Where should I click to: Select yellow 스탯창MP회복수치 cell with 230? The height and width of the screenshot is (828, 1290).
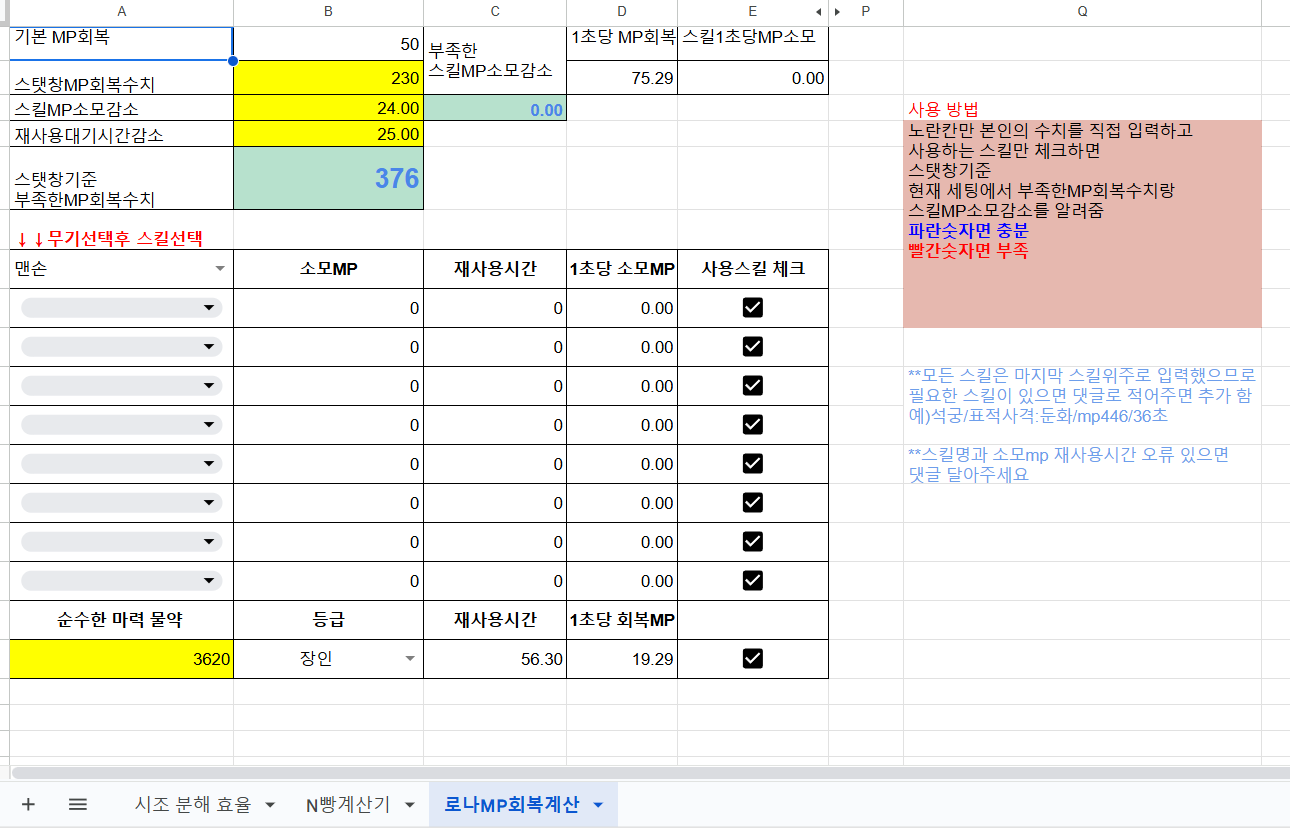329,78
